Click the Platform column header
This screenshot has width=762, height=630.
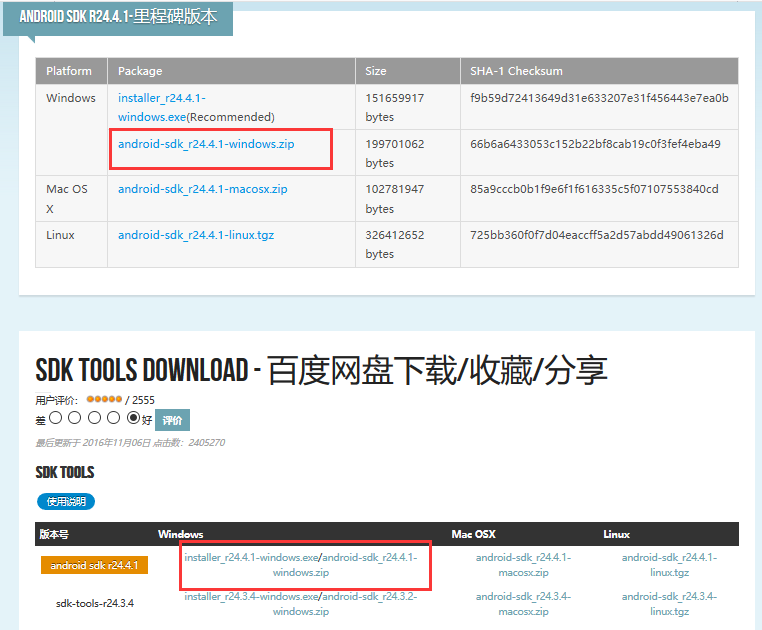(69, 71)
